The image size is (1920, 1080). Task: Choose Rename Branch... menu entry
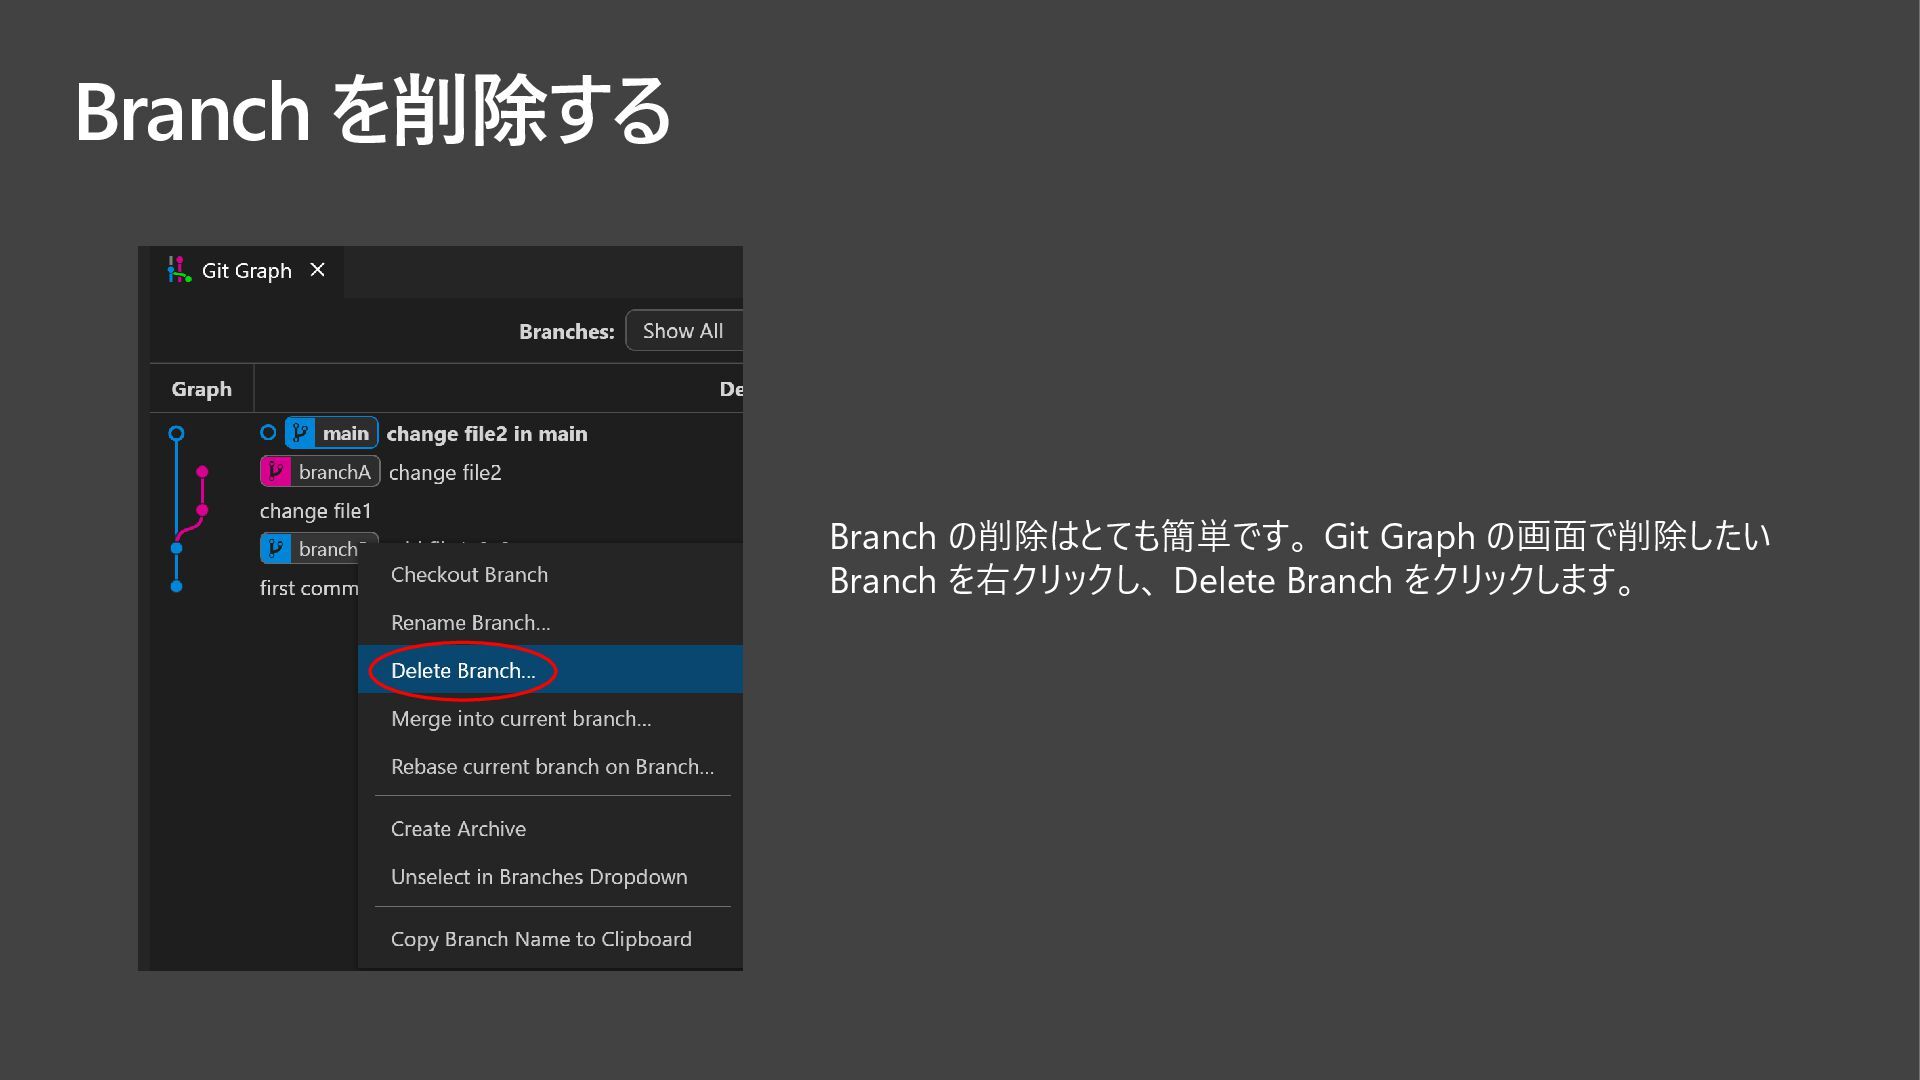coord(470,623)
